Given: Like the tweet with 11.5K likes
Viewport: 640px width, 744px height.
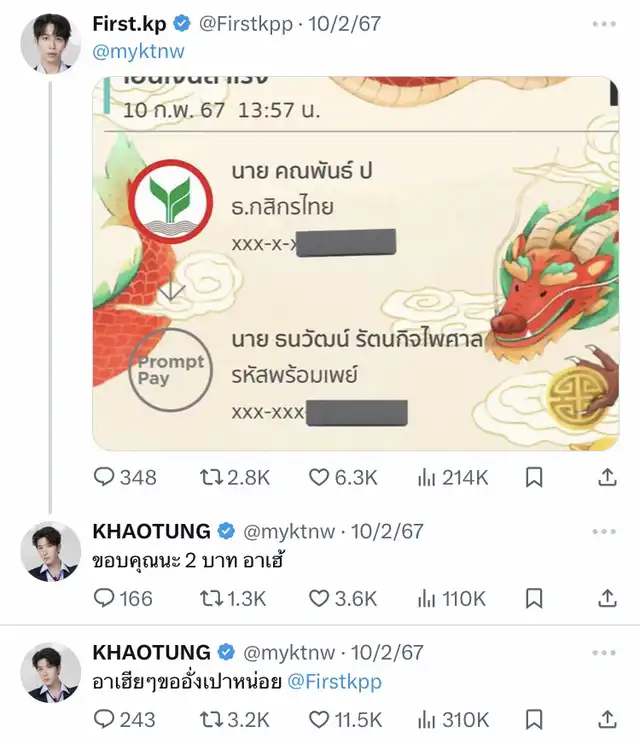Looking at the screenshot, I should pos(319,719).
